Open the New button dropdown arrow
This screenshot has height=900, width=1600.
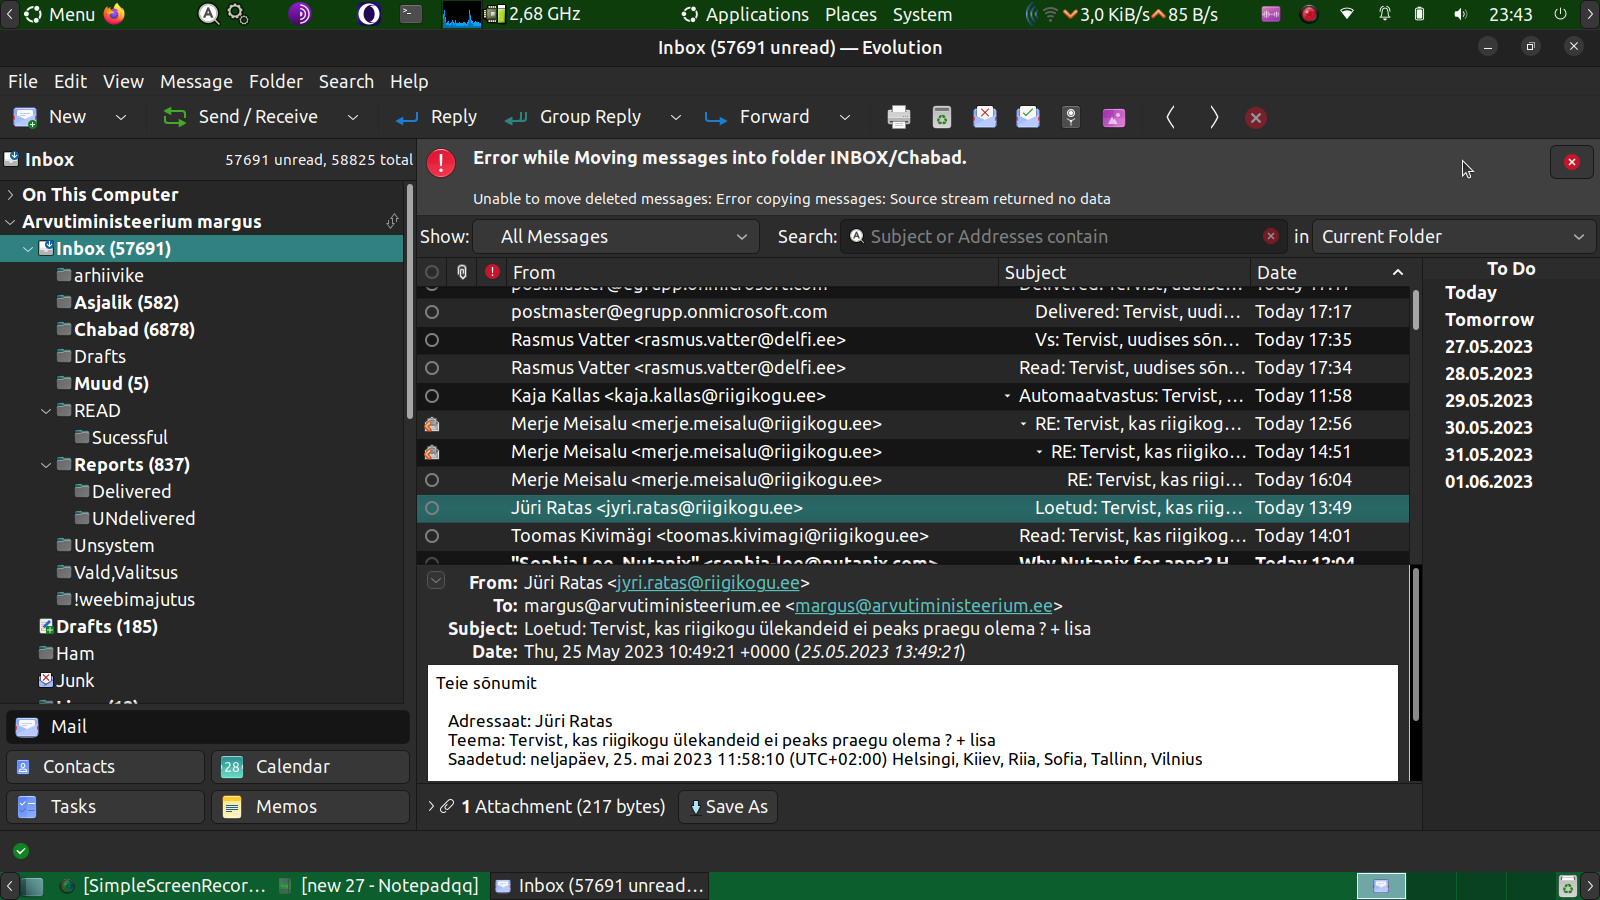point(121,117)
